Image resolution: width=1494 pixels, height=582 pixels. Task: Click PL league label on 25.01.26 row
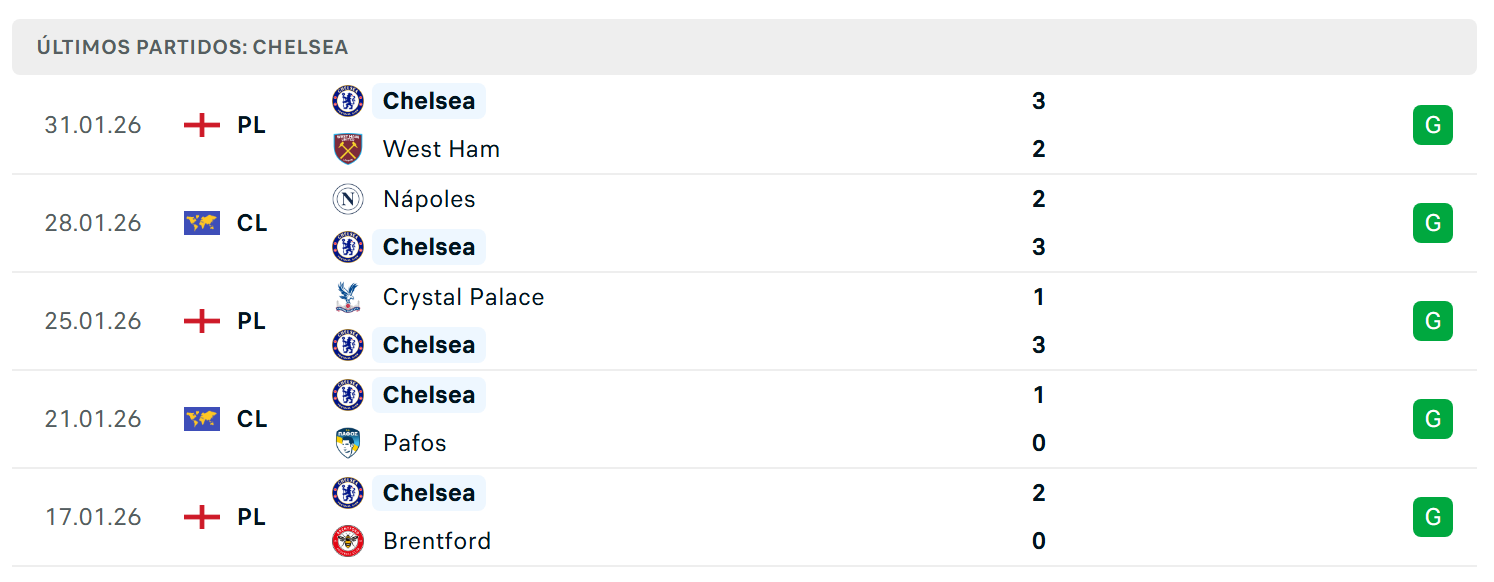point(252,321)
